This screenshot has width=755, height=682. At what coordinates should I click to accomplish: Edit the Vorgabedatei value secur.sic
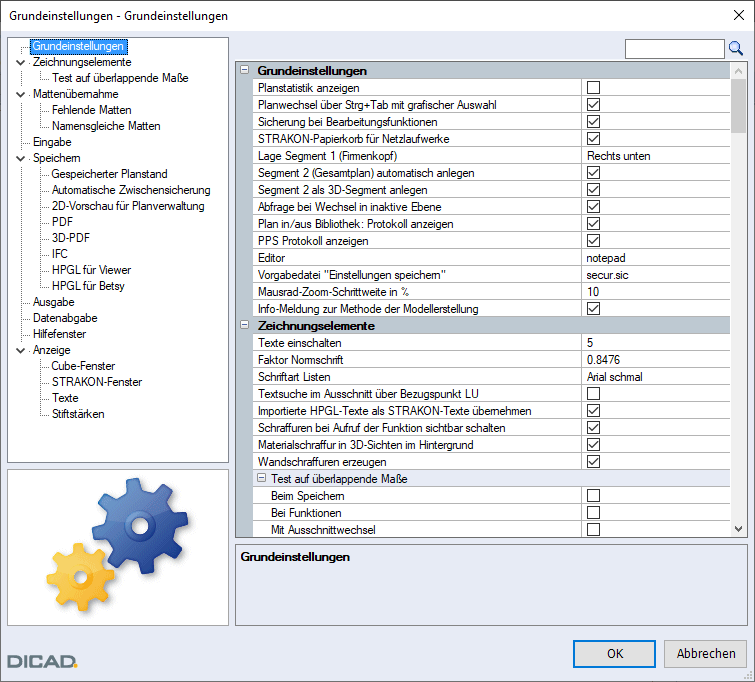tap(655, 275)
